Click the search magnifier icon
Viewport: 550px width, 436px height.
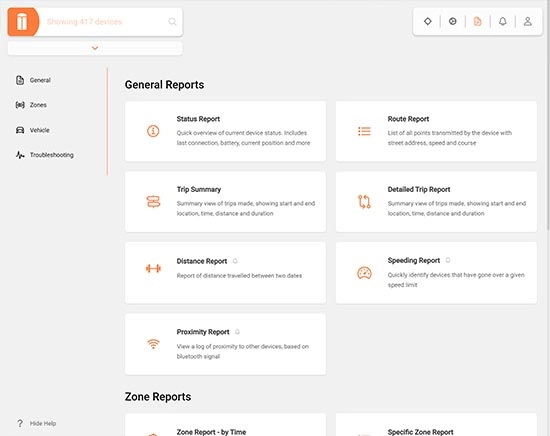(x=172, y=22)
